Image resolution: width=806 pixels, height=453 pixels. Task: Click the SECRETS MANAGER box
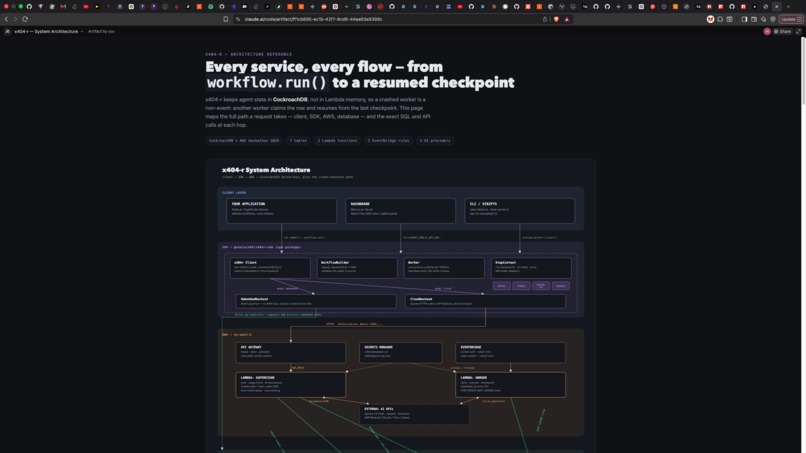tap(400, 353)
